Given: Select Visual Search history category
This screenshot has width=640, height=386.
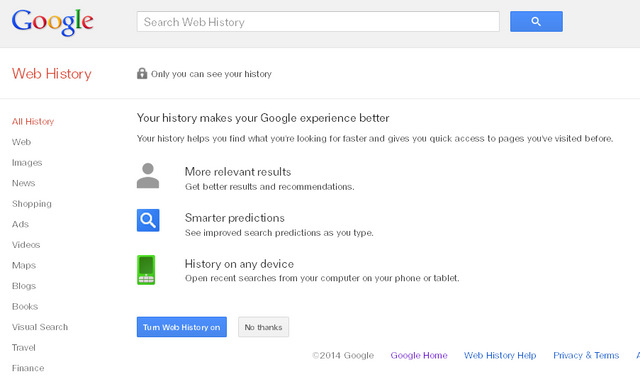Looking at the screenshot, I should pos(40,327).
